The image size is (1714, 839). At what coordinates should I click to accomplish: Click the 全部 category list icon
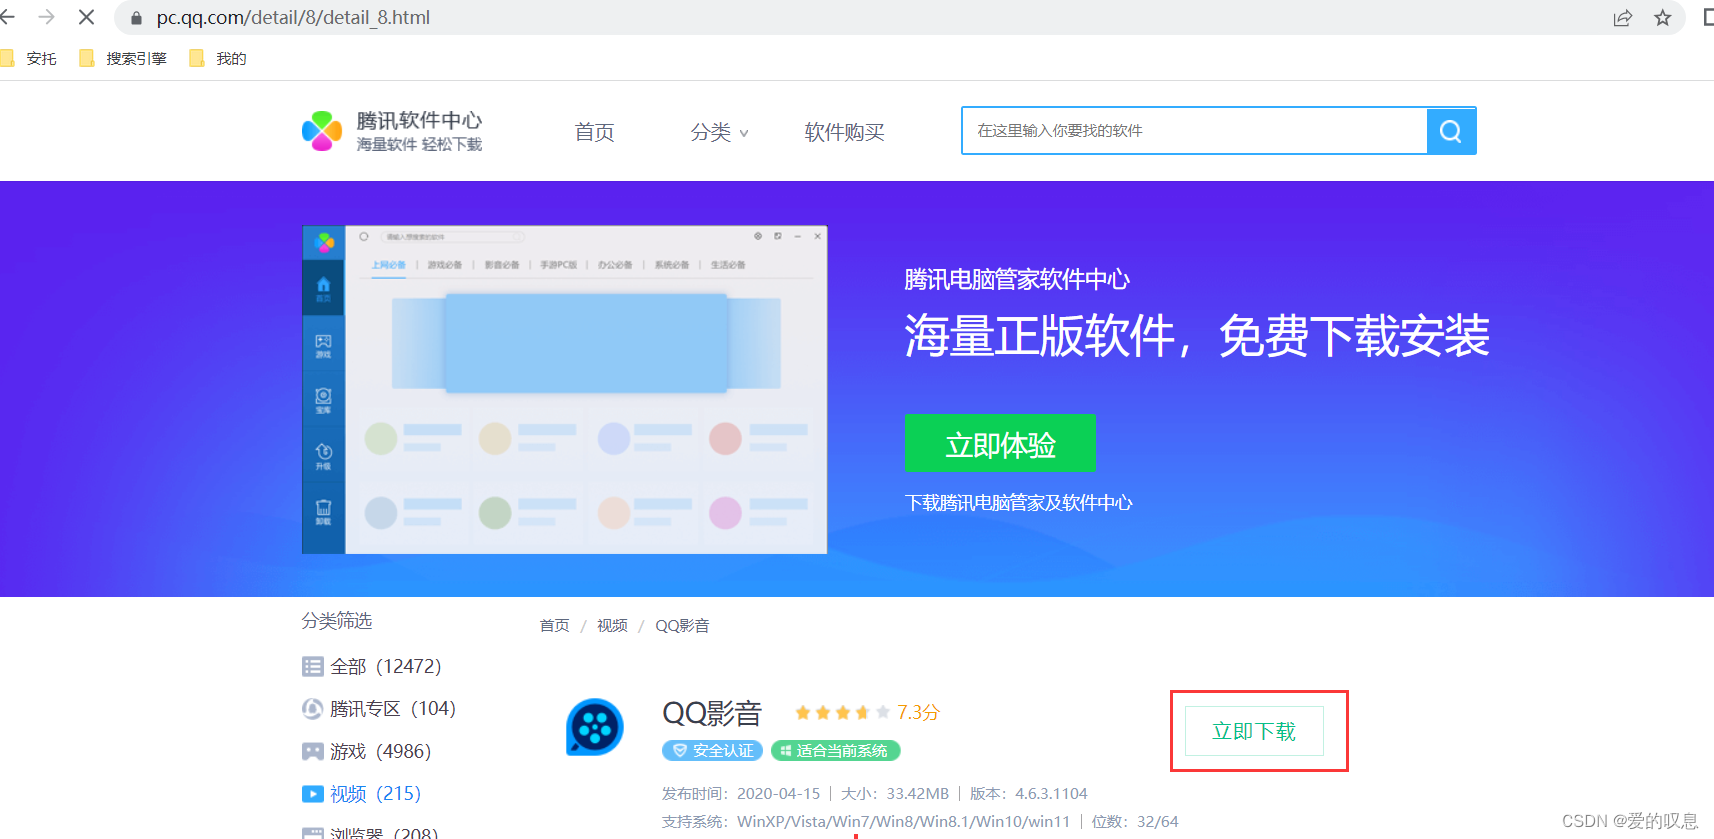313,666
